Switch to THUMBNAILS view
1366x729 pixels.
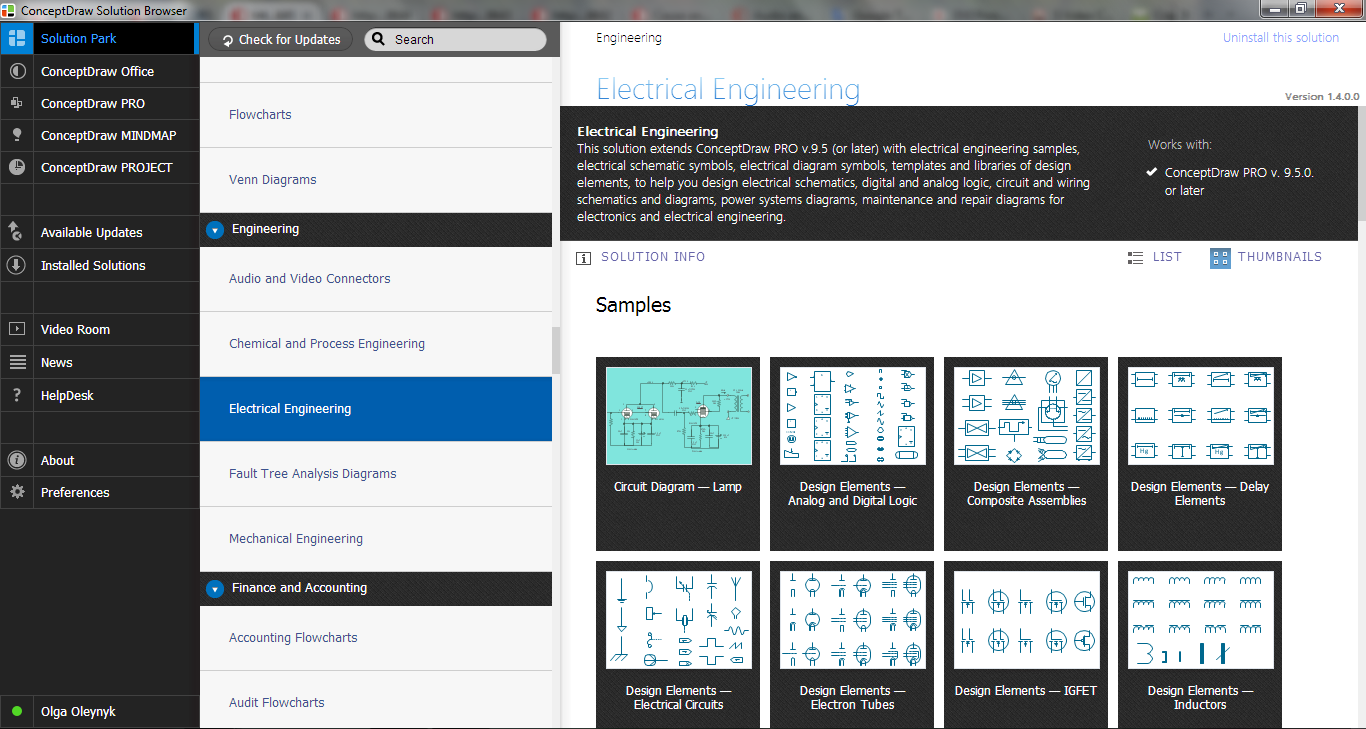pos(1280,257)
